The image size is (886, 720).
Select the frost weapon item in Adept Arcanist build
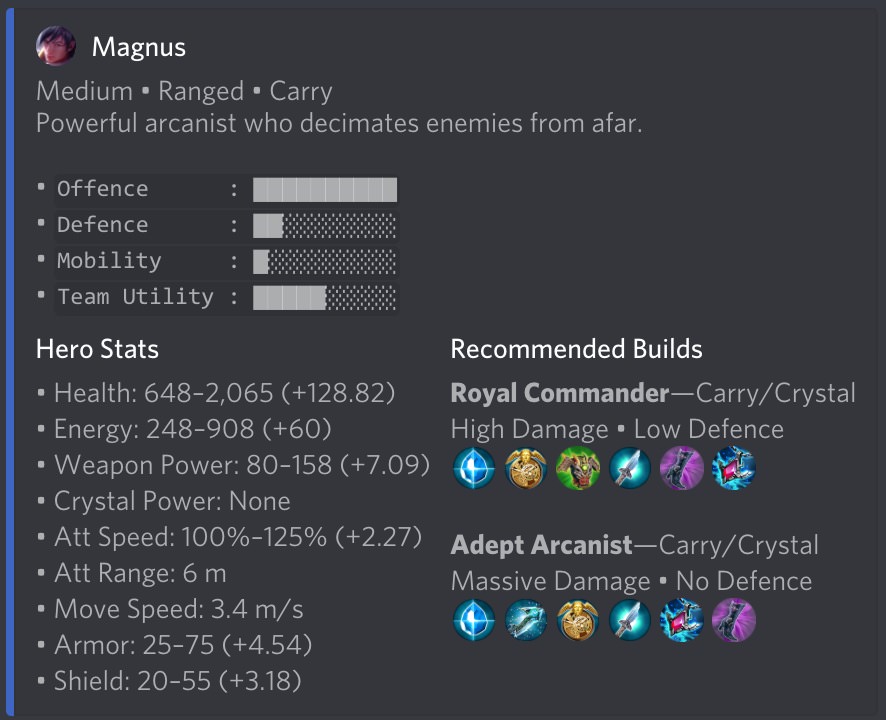click(x=525, y=620)
